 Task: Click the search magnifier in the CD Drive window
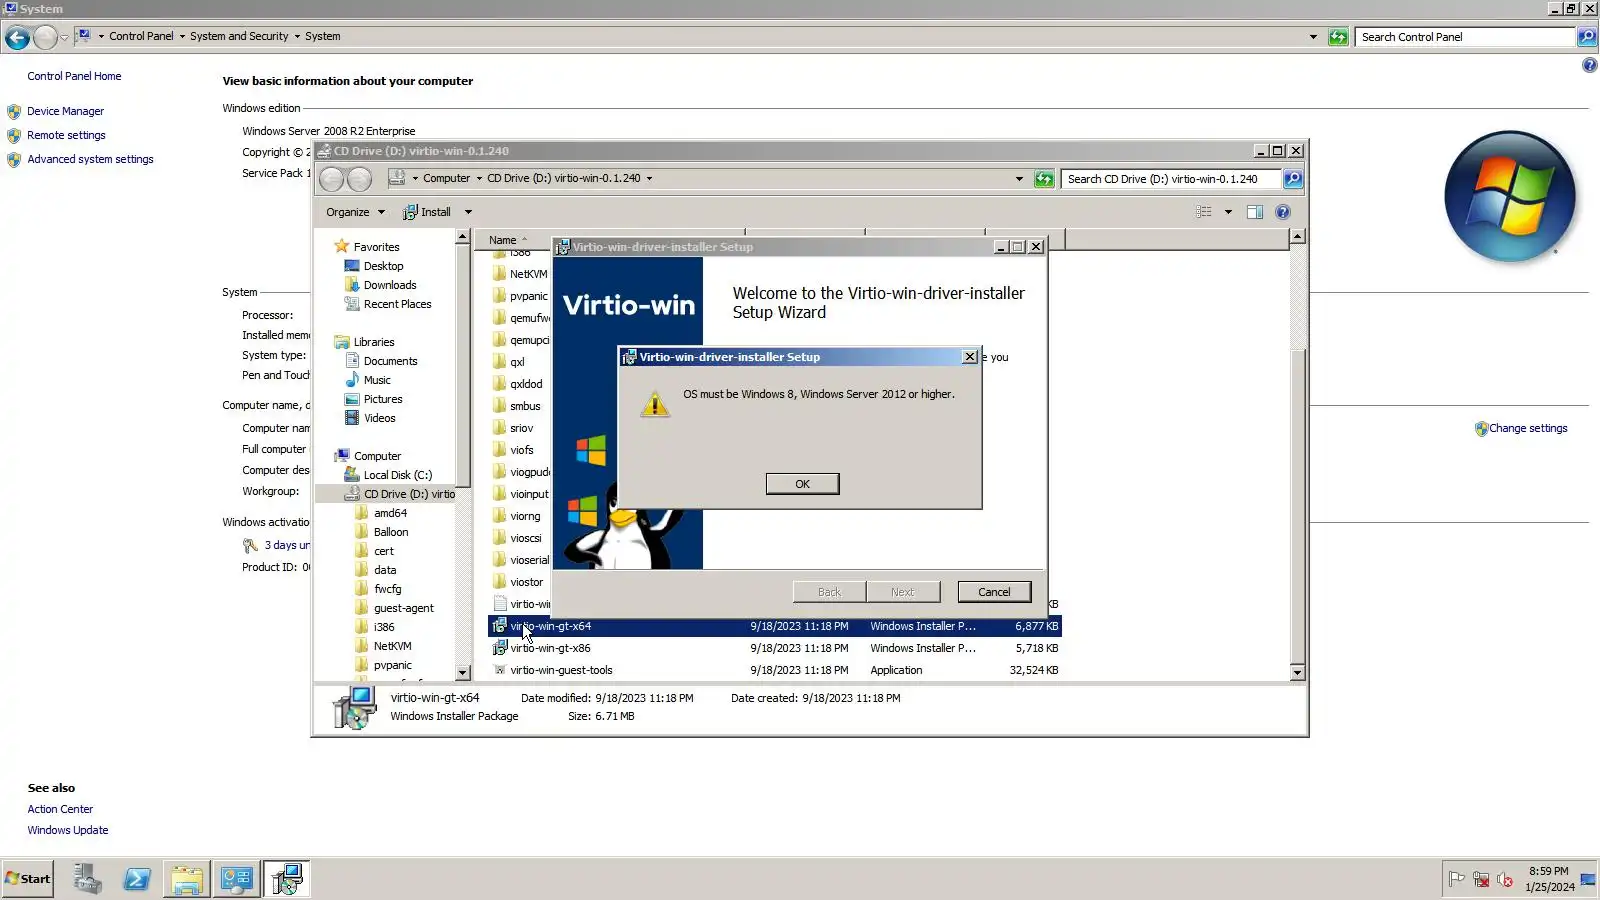[1292, 179]
